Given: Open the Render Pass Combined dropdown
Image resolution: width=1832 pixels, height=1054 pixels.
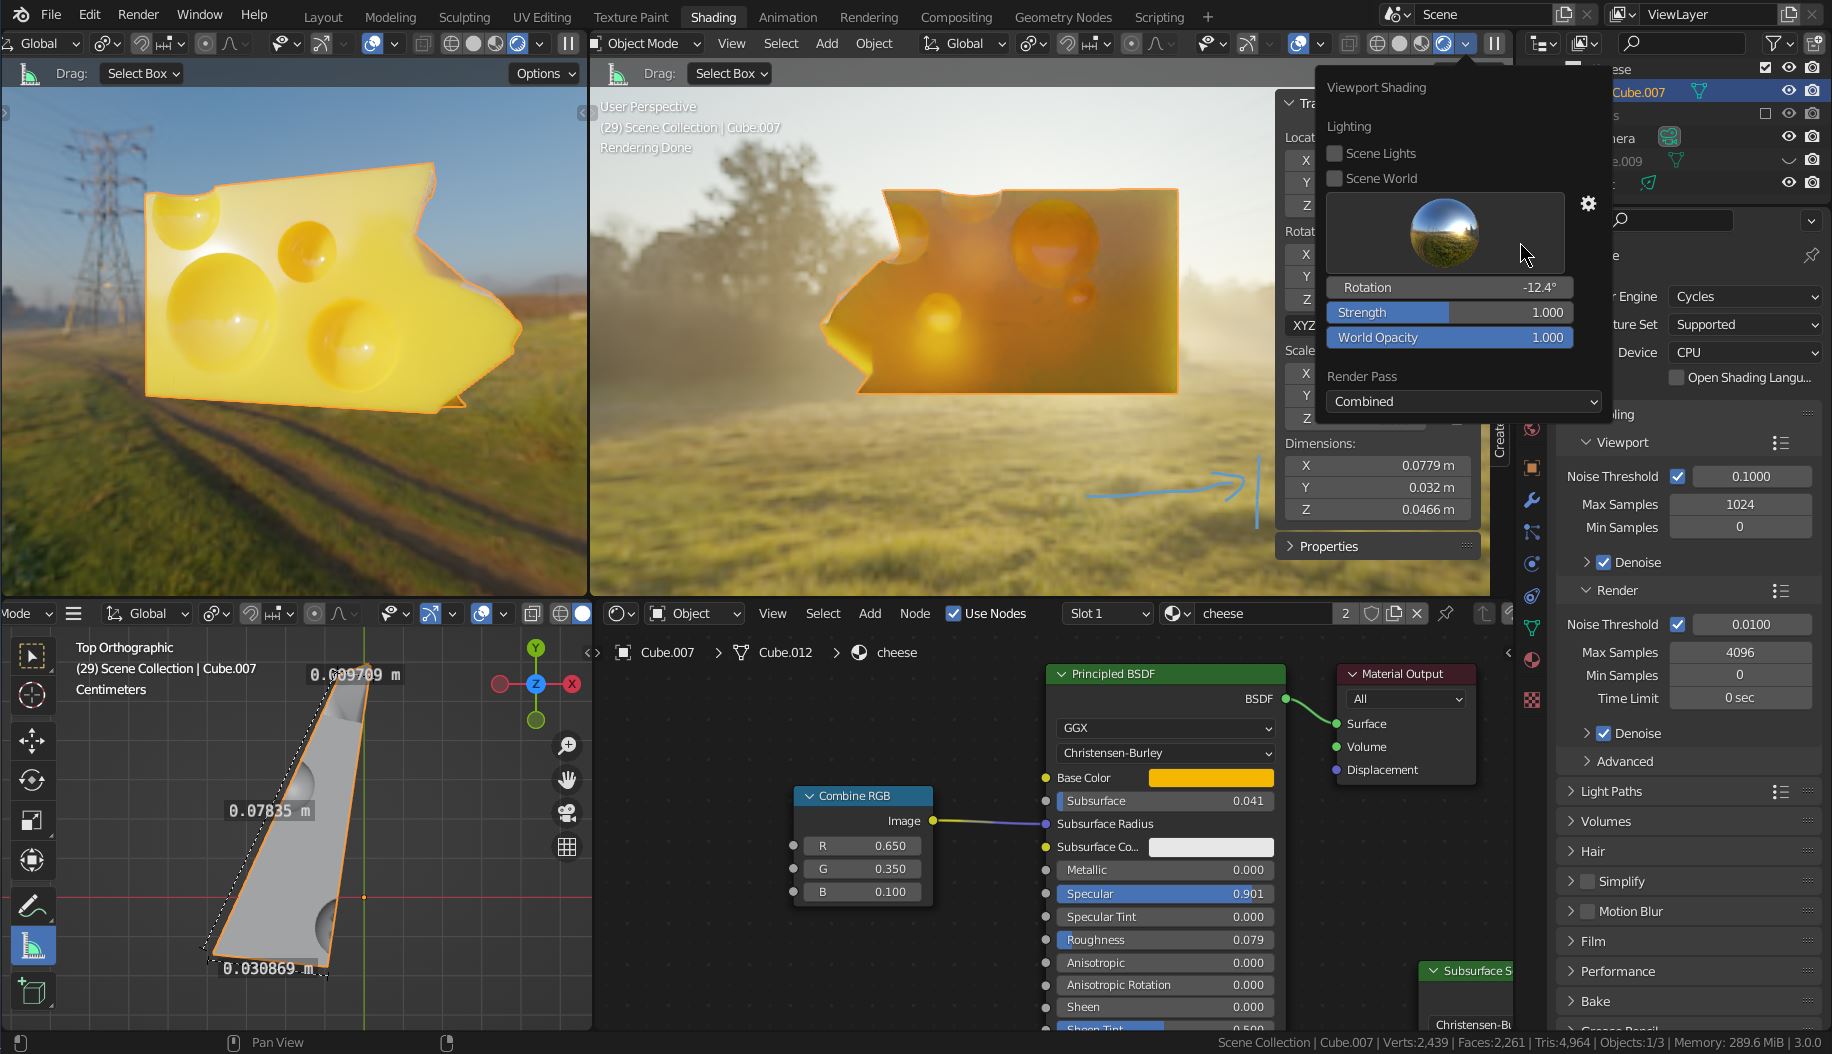Looking at the screenshot, I should 1464,402.
